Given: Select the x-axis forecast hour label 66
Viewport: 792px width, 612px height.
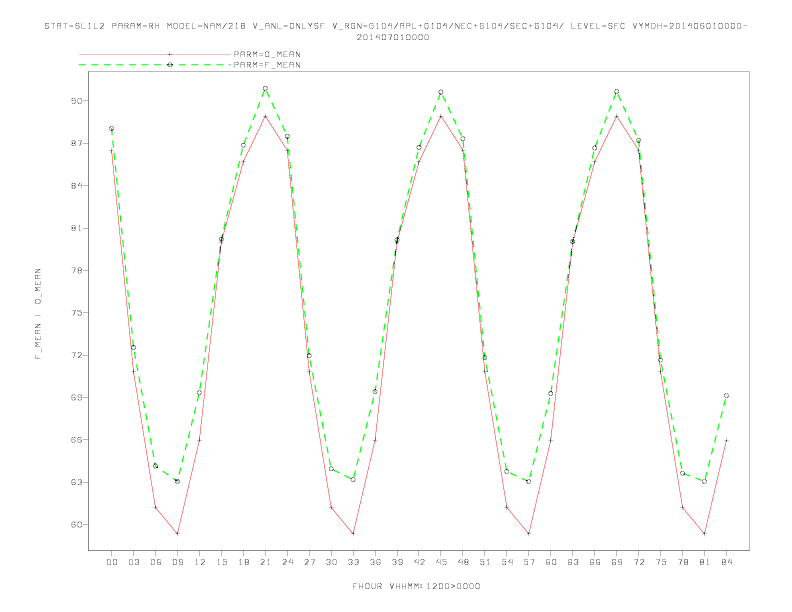Looking at the screenshot, I should [595, 562].
